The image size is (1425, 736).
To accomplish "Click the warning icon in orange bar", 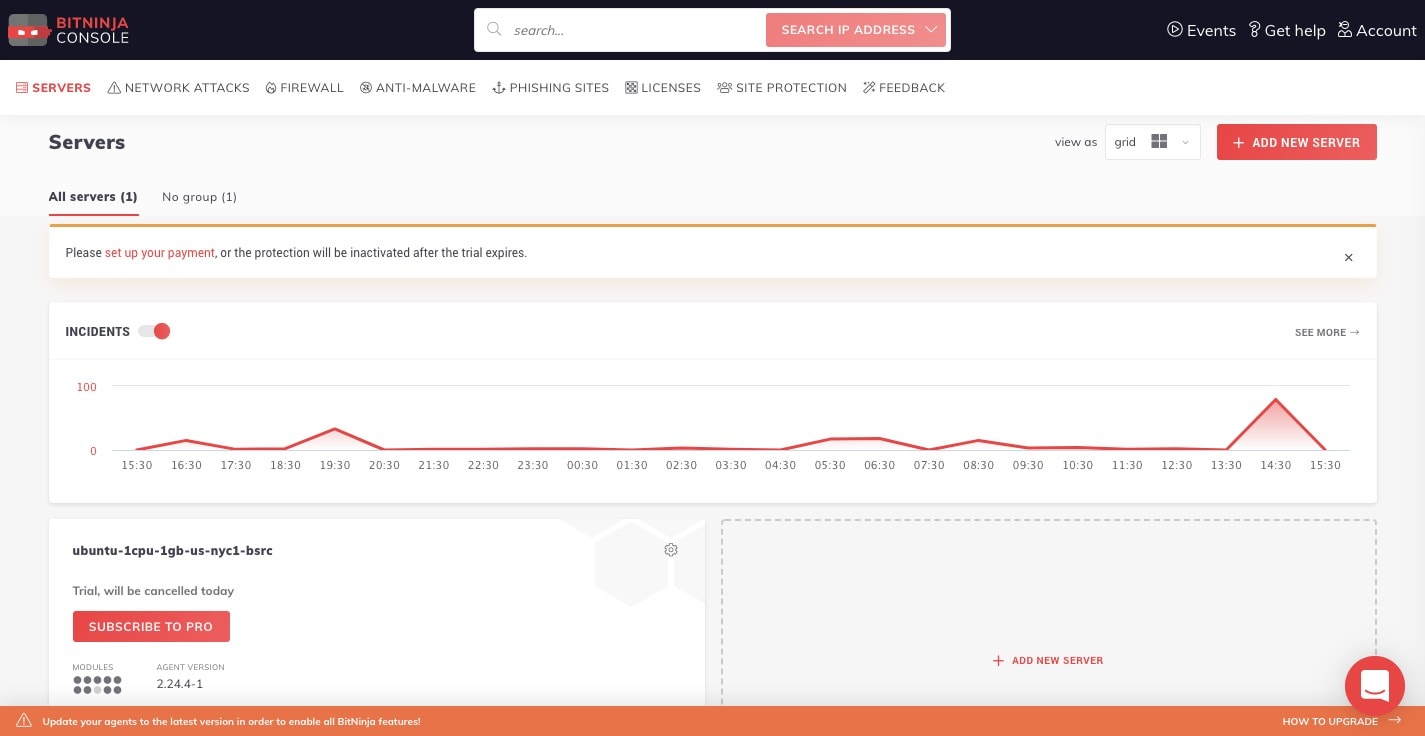I will pyautogui.click(x=23, y=721).
